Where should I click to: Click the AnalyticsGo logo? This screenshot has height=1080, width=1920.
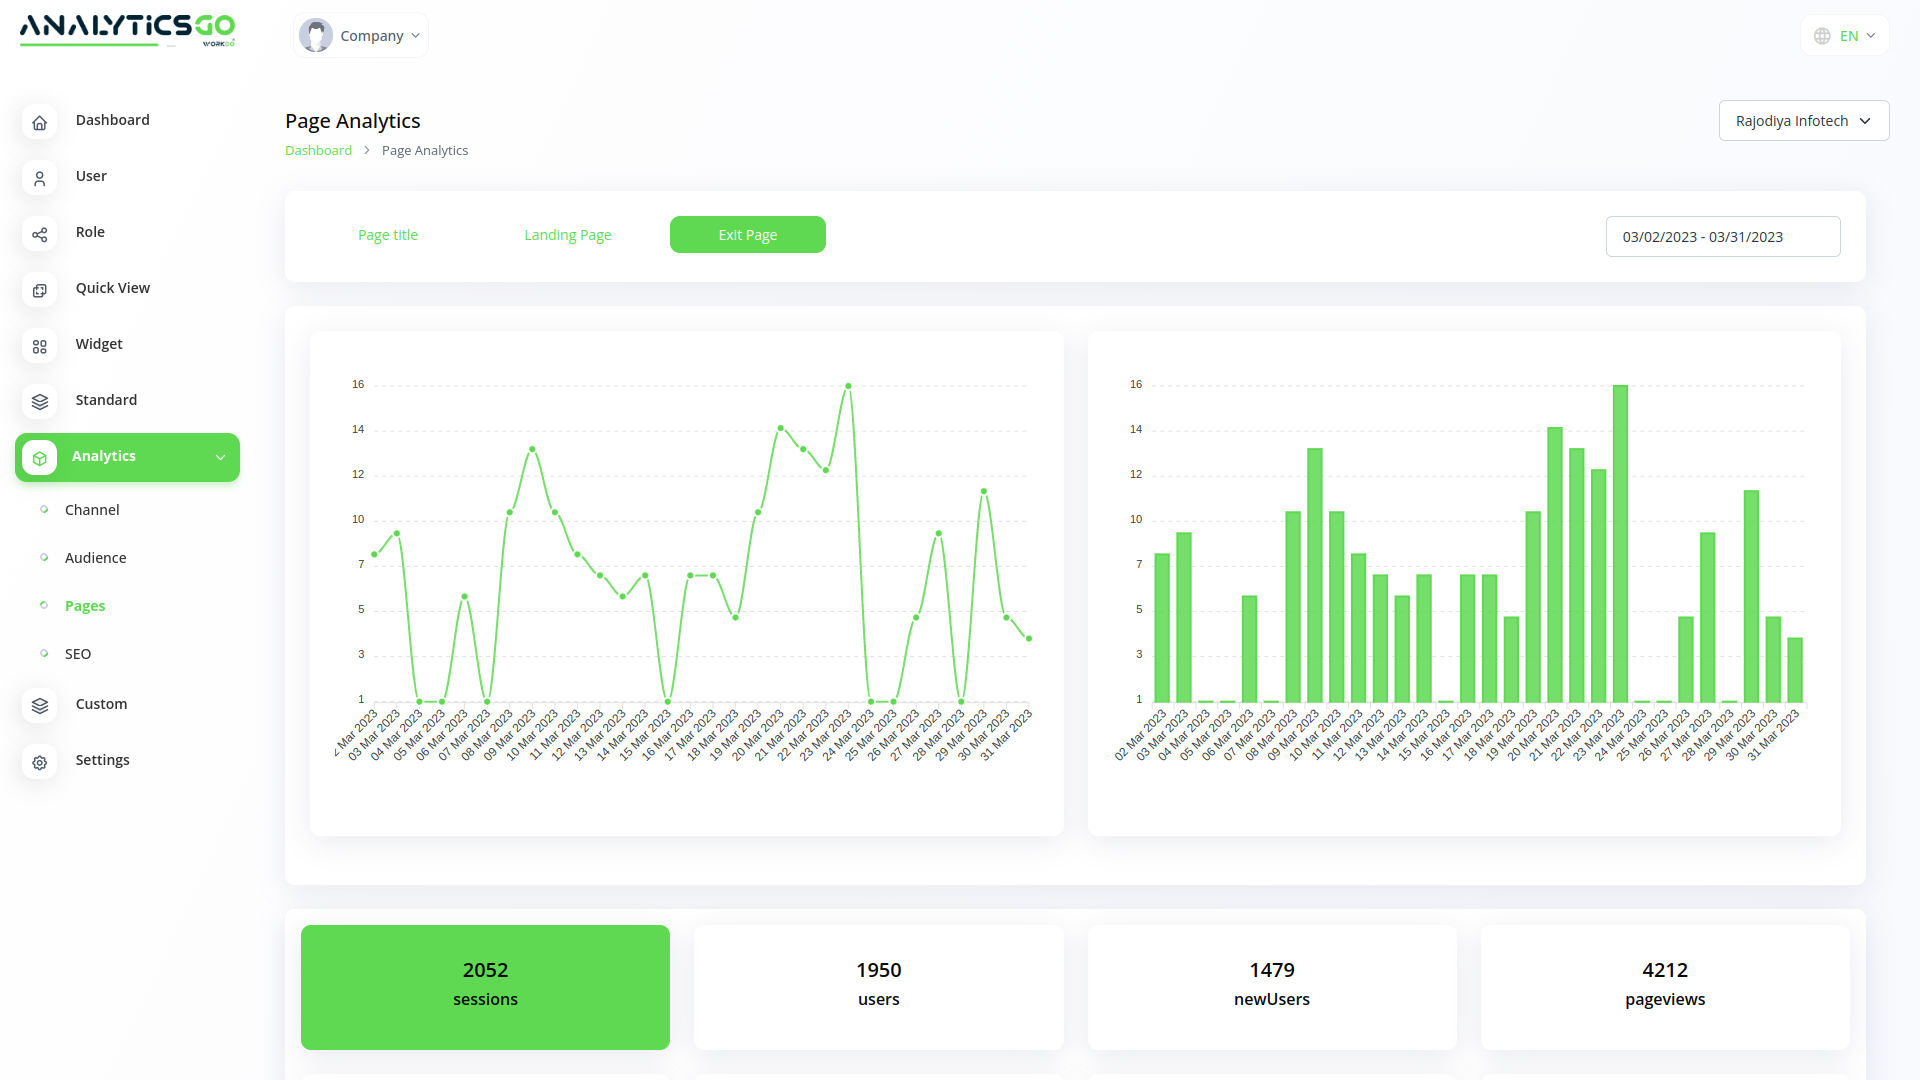pos(127,29)
